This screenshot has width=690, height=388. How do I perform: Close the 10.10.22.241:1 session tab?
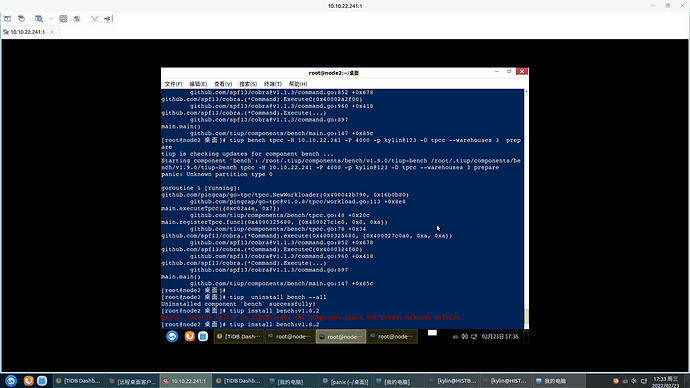point(52,32)
